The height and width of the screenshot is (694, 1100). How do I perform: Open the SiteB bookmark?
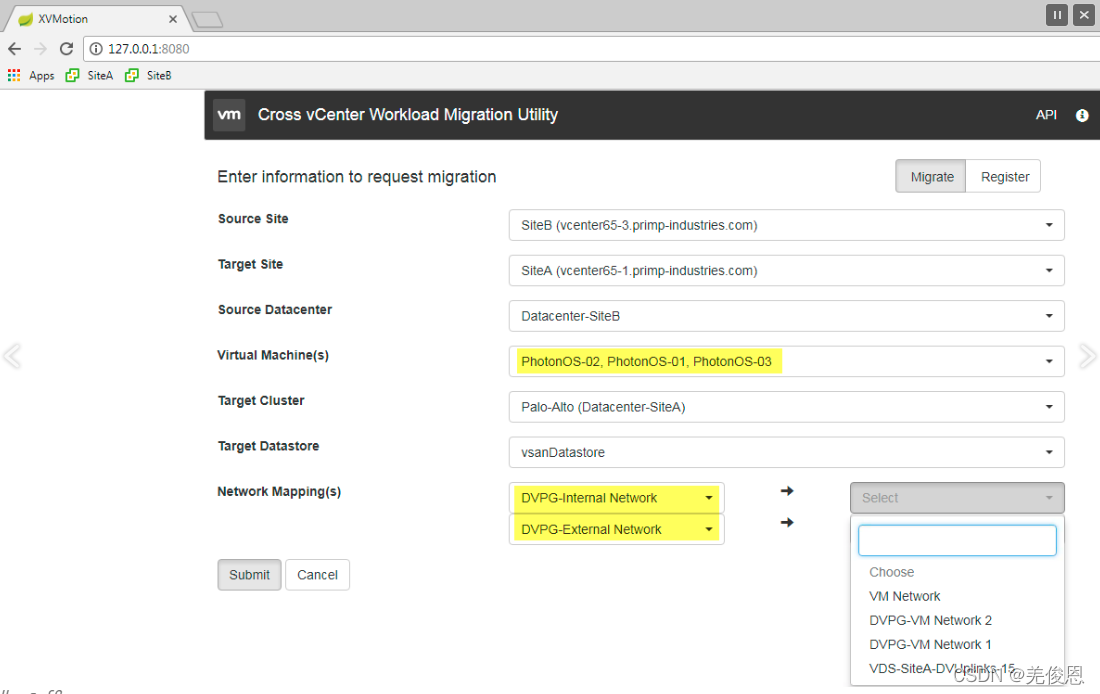[148, 75]
